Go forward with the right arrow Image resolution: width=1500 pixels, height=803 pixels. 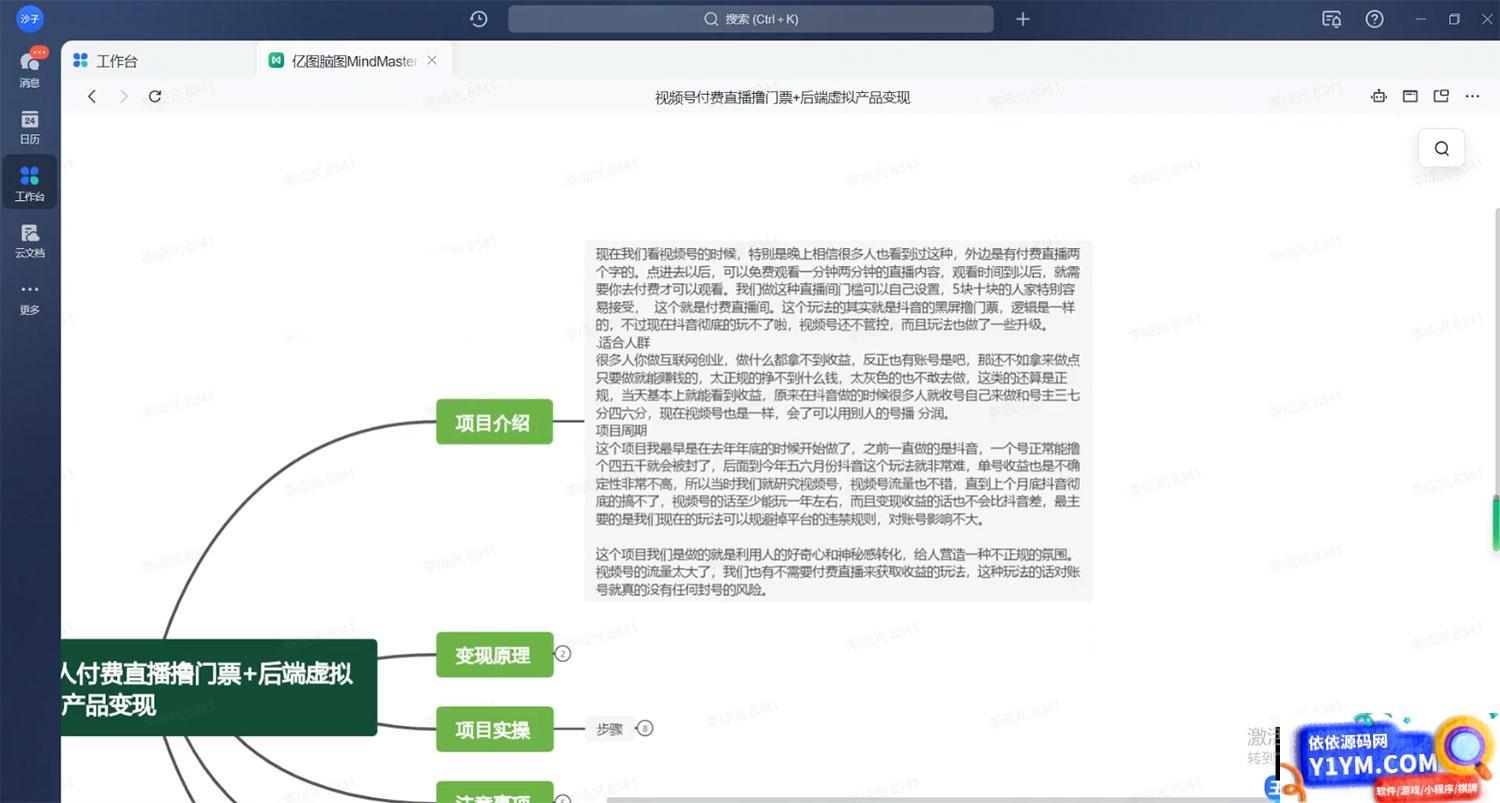(124, 96)
